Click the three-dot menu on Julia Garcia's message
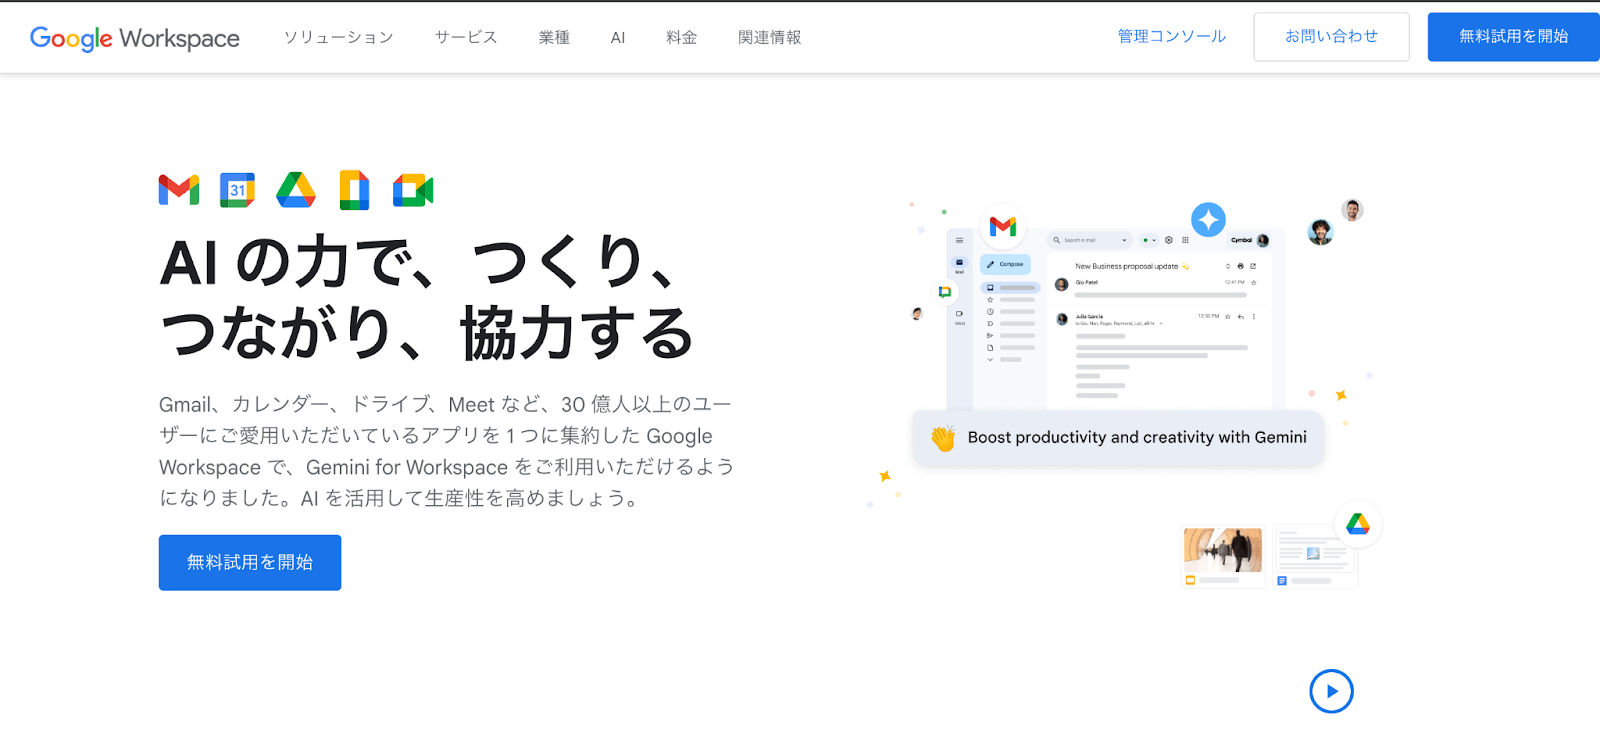Viewport: 1600px width, 748px height. point(1254,317)
